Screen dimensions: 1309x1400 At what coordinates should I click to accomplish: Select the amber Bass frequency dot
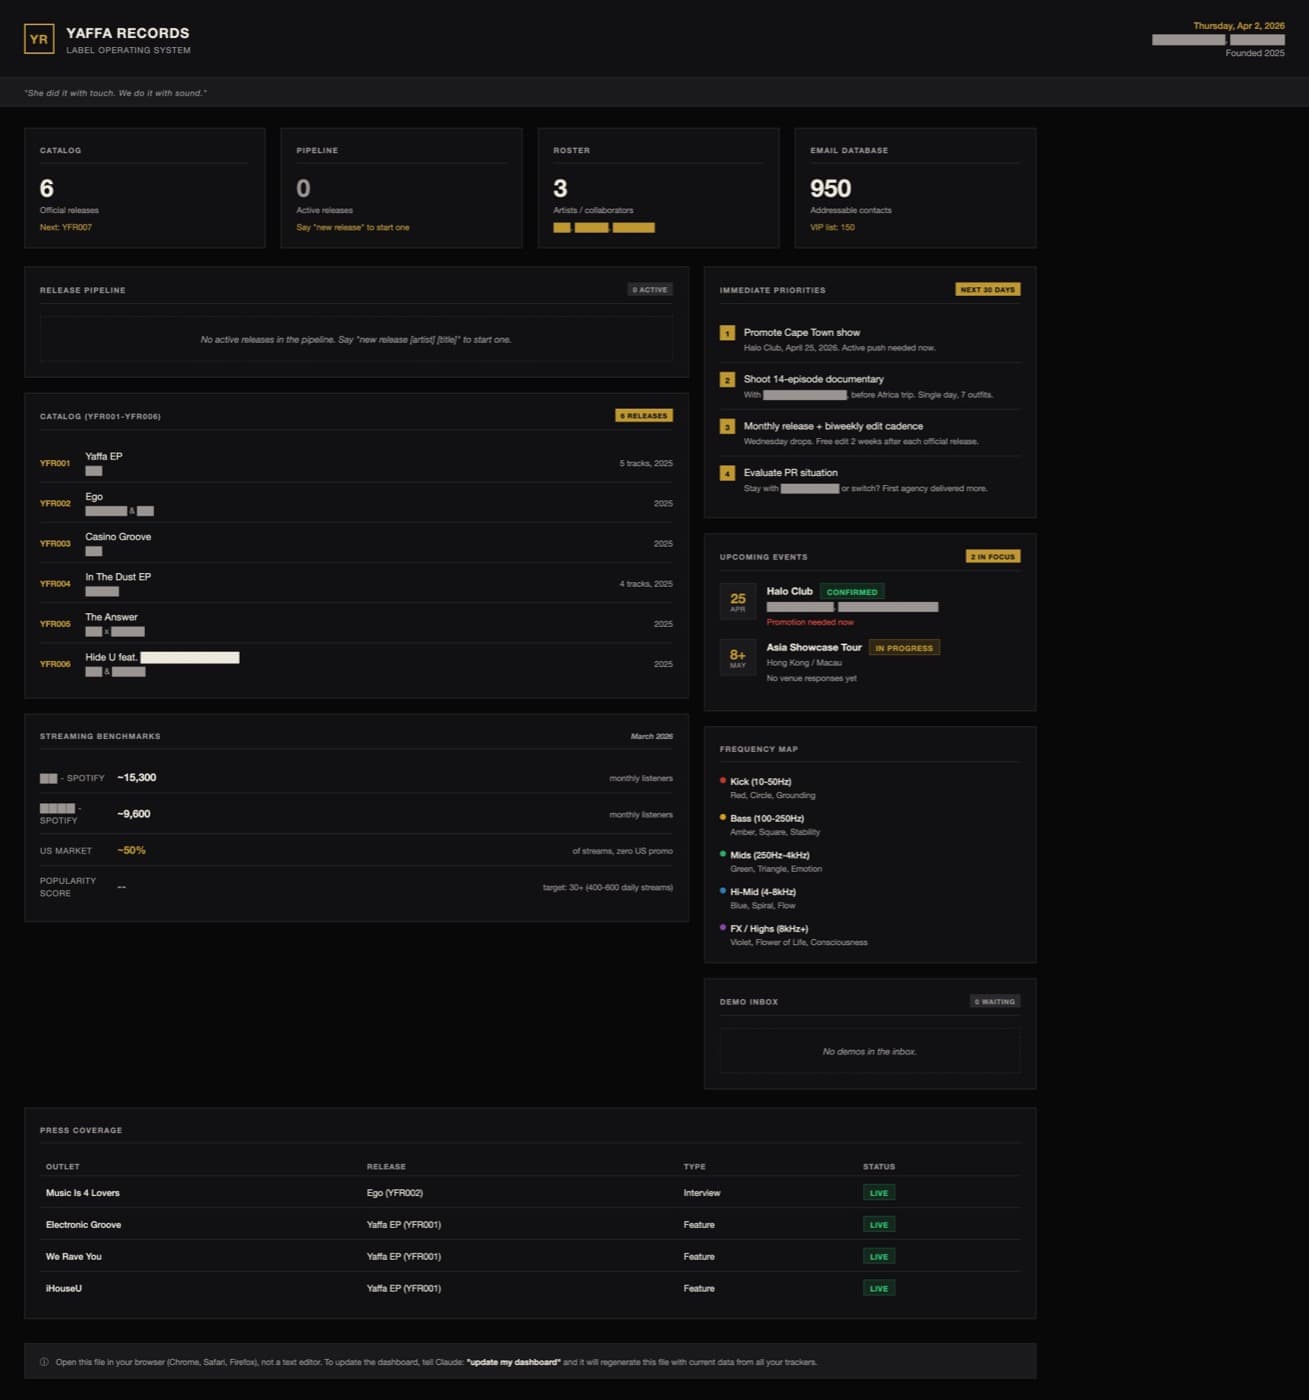point(724,818)
